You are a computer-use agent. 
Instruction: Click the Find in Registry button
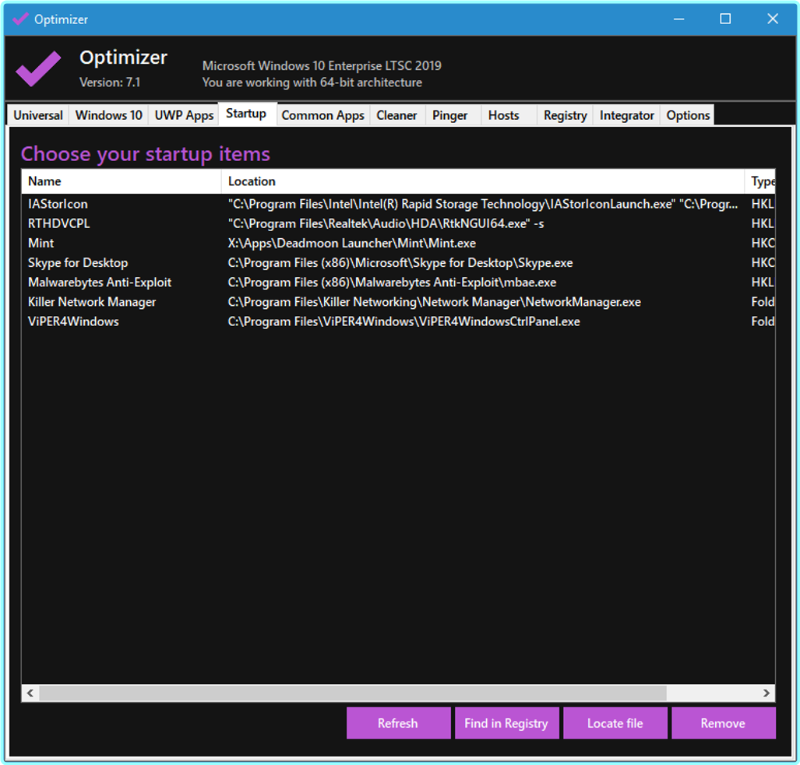[x=506, y=723]
